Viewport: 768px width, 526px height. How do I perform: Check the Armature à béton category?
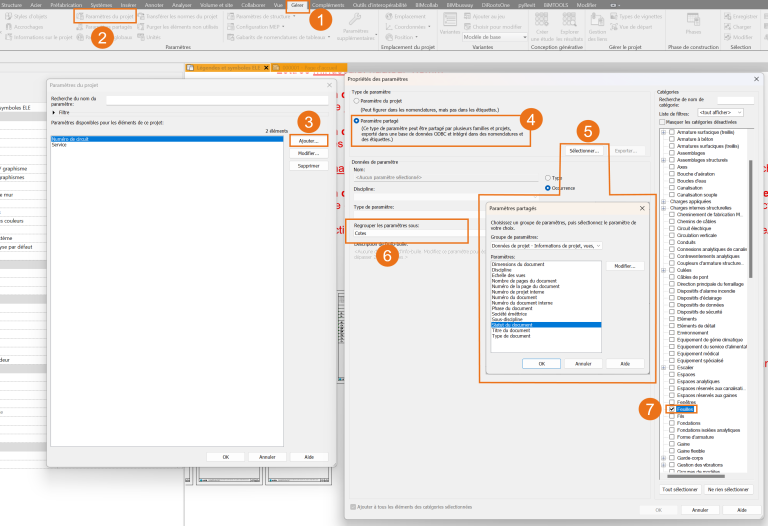[x=672, y=139]
